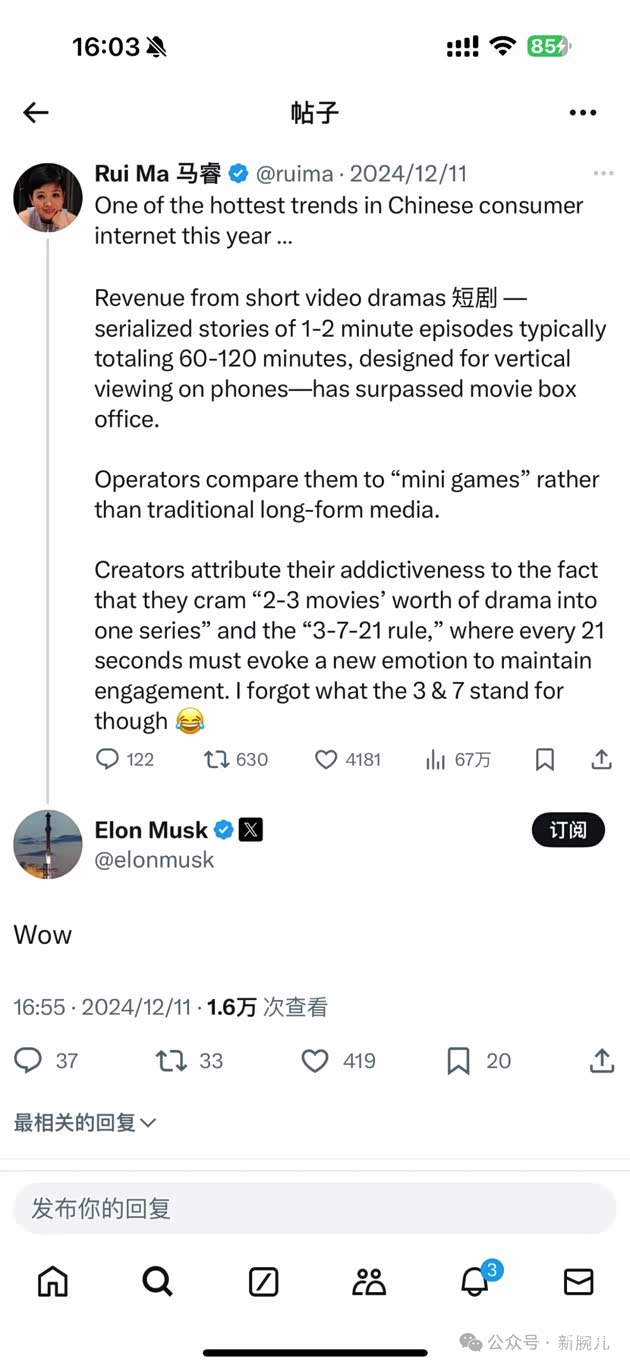Viewport: 630px width, 1368px height.
Task: Repost Elon Musk's Wow reply
Action: [172, 1061]
